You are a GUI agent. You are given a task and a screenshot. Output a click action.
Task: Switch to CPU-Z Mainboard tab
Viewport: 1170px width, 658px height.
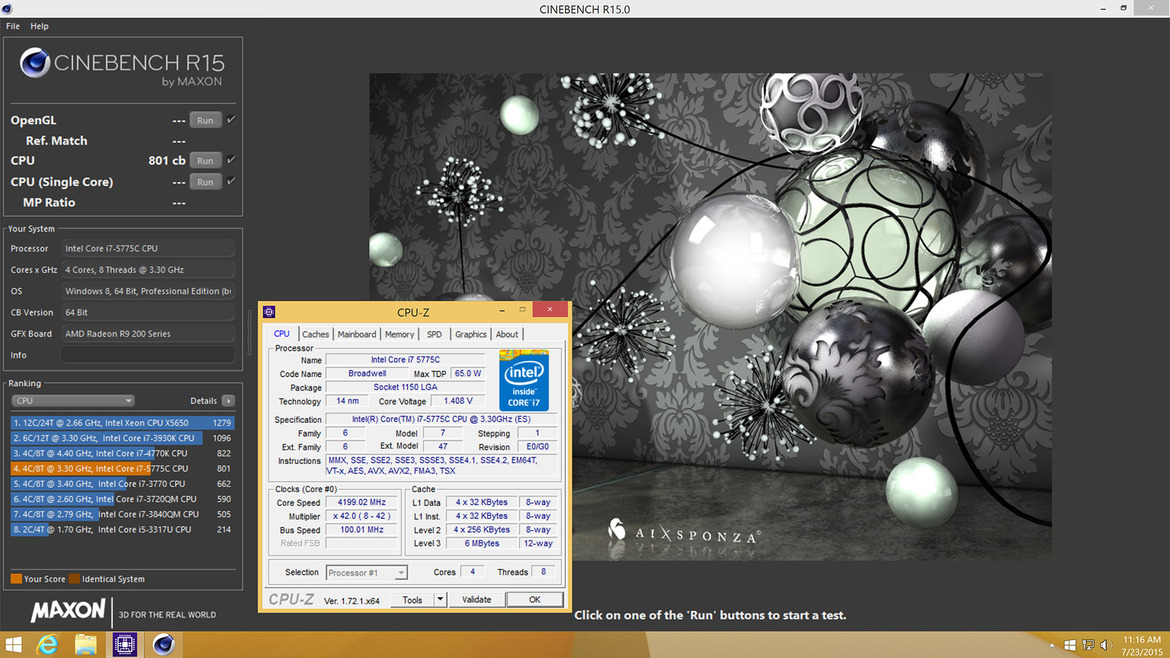[x=357, y=334]
